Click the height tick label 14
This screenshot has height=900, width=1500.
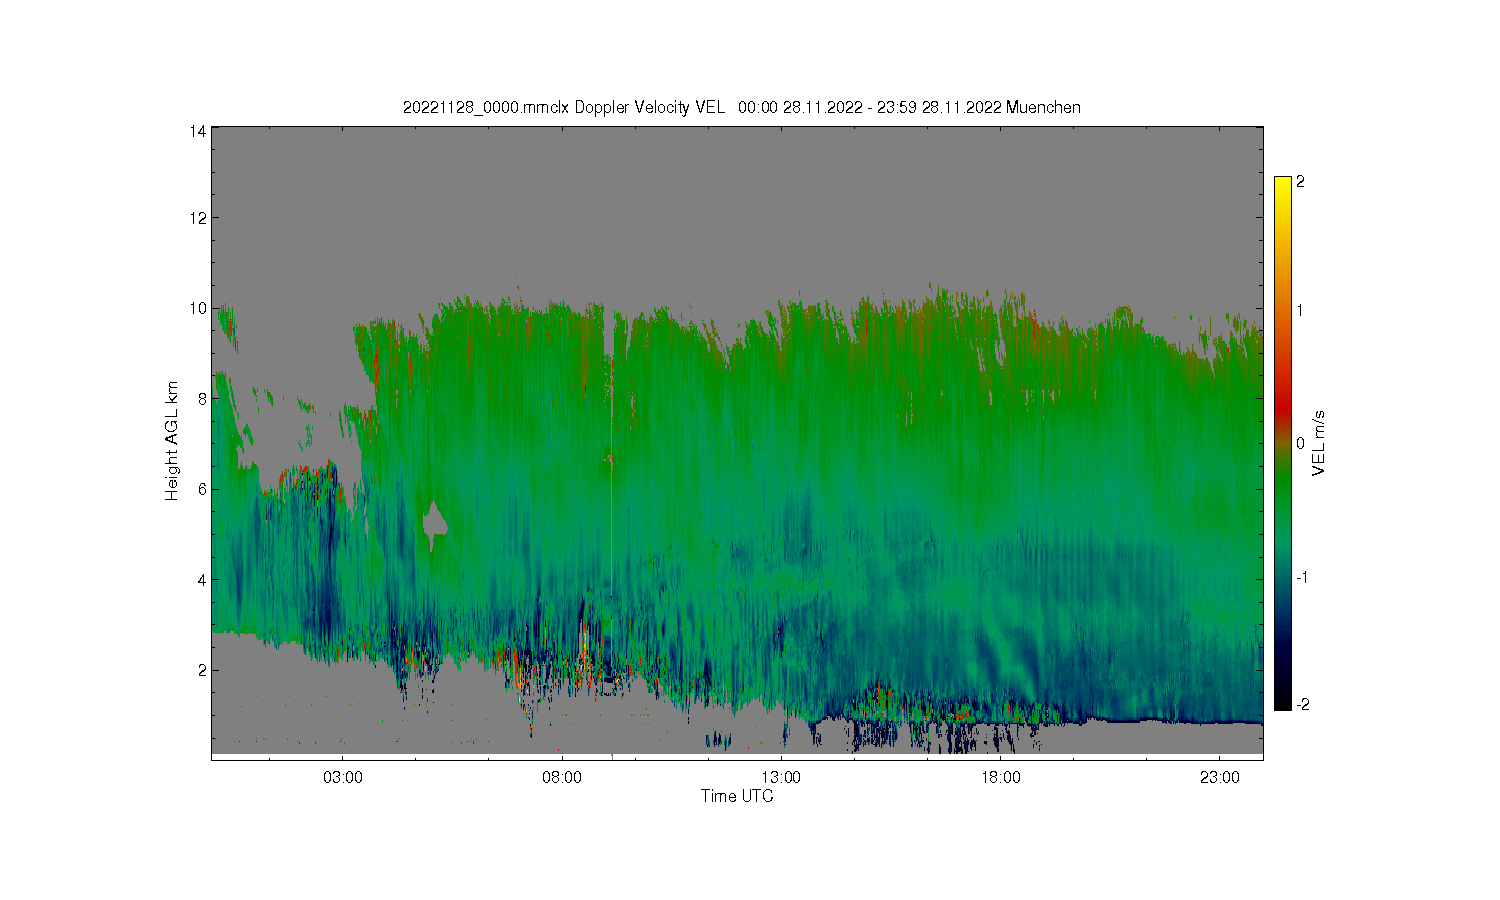[x=198, y=131]
